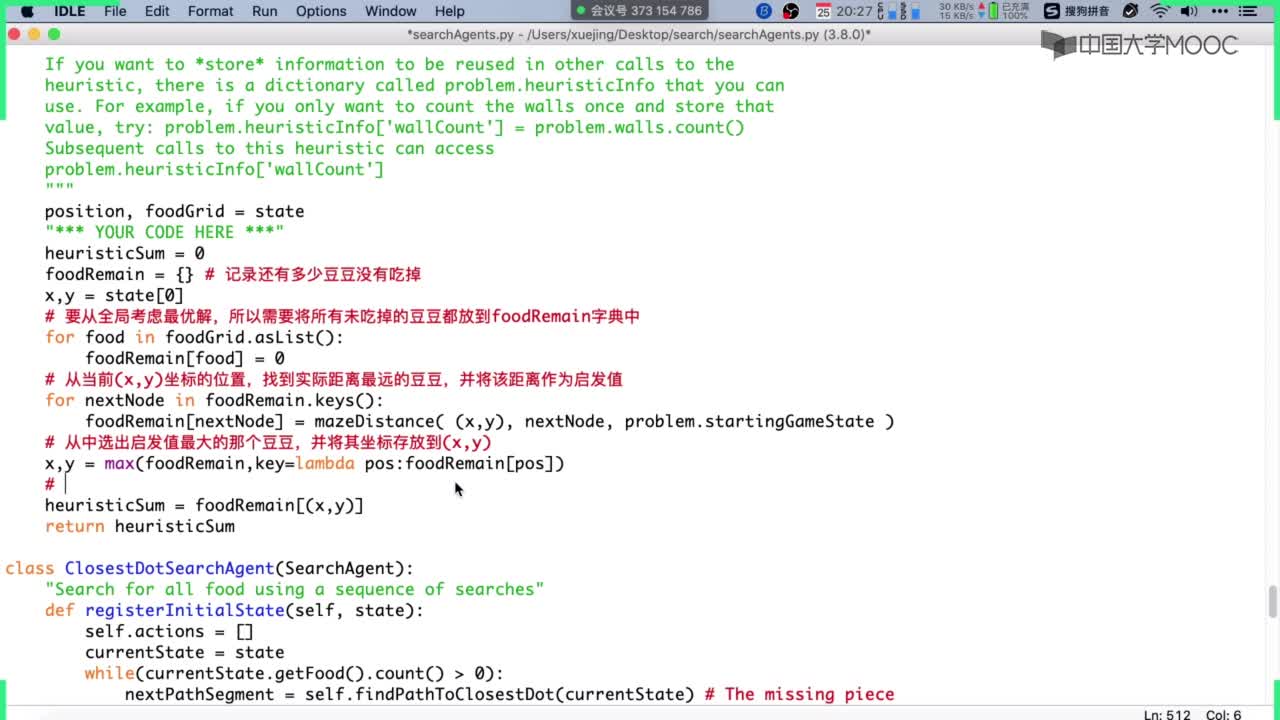This screenshot has height=720, width=1280.
Task: Click the 'def registerInitialState' line
Action: pyautogui.click(x=234, y=610)
